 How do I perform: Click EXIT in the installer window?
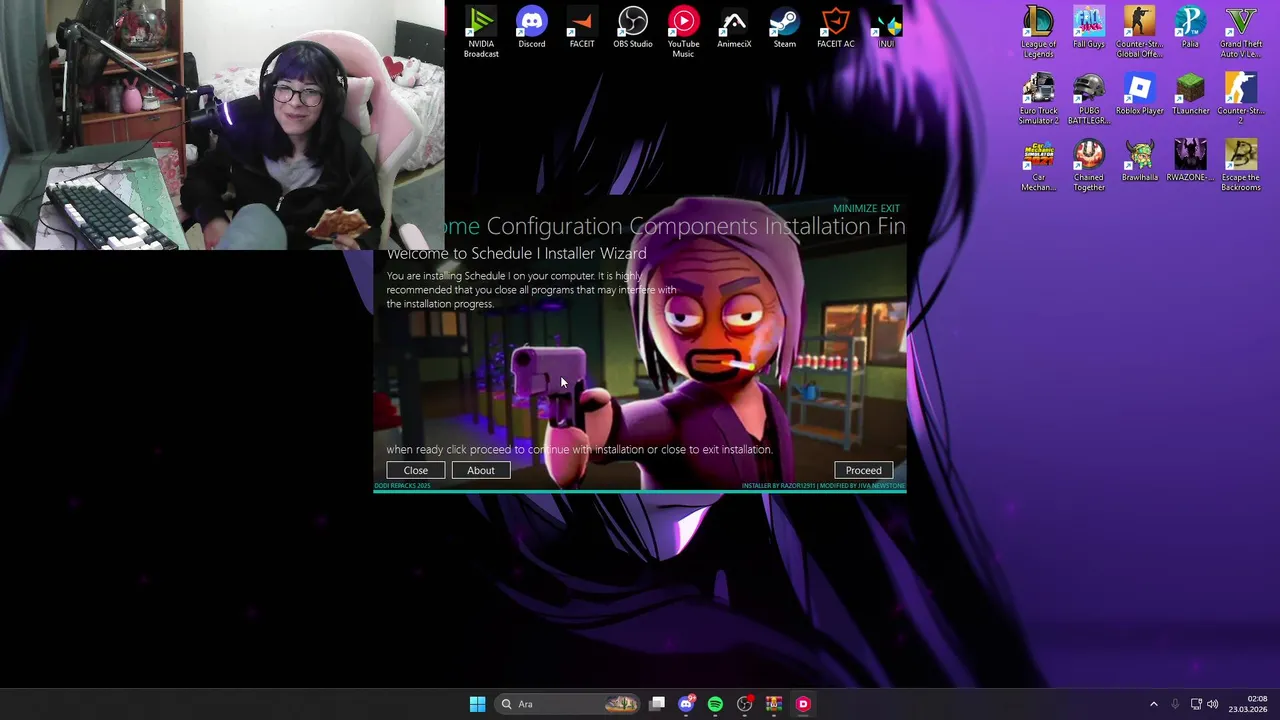point(890,208)
